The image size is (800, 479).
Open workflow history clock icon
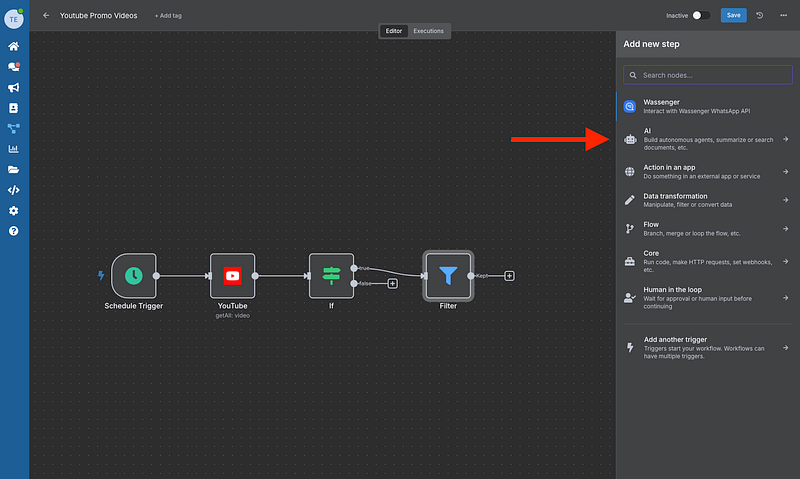[x=760, y=16]
